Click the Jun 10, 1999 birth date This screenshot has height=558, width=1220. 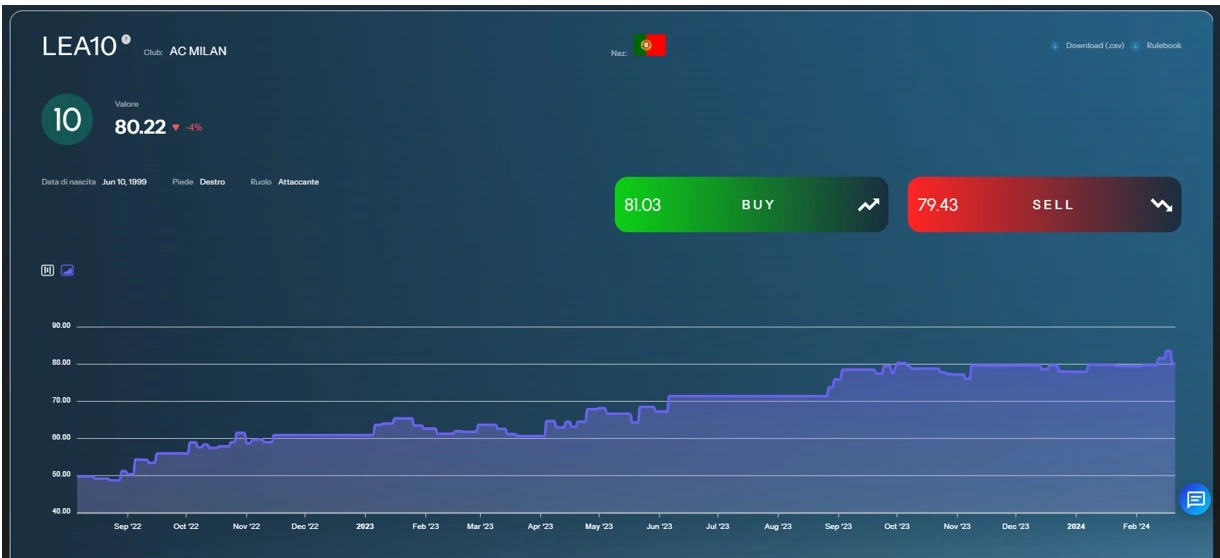click(124, 182)
